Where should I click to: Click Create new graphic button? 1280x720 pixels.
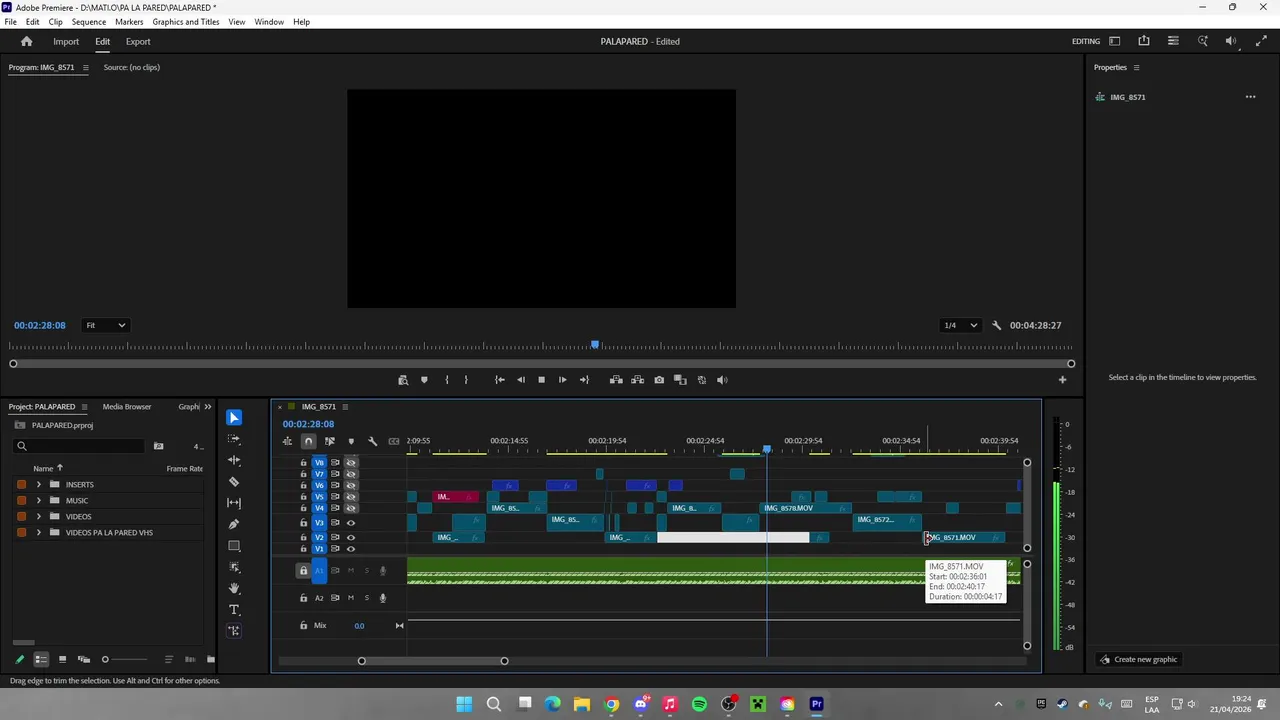point(1138,659)
